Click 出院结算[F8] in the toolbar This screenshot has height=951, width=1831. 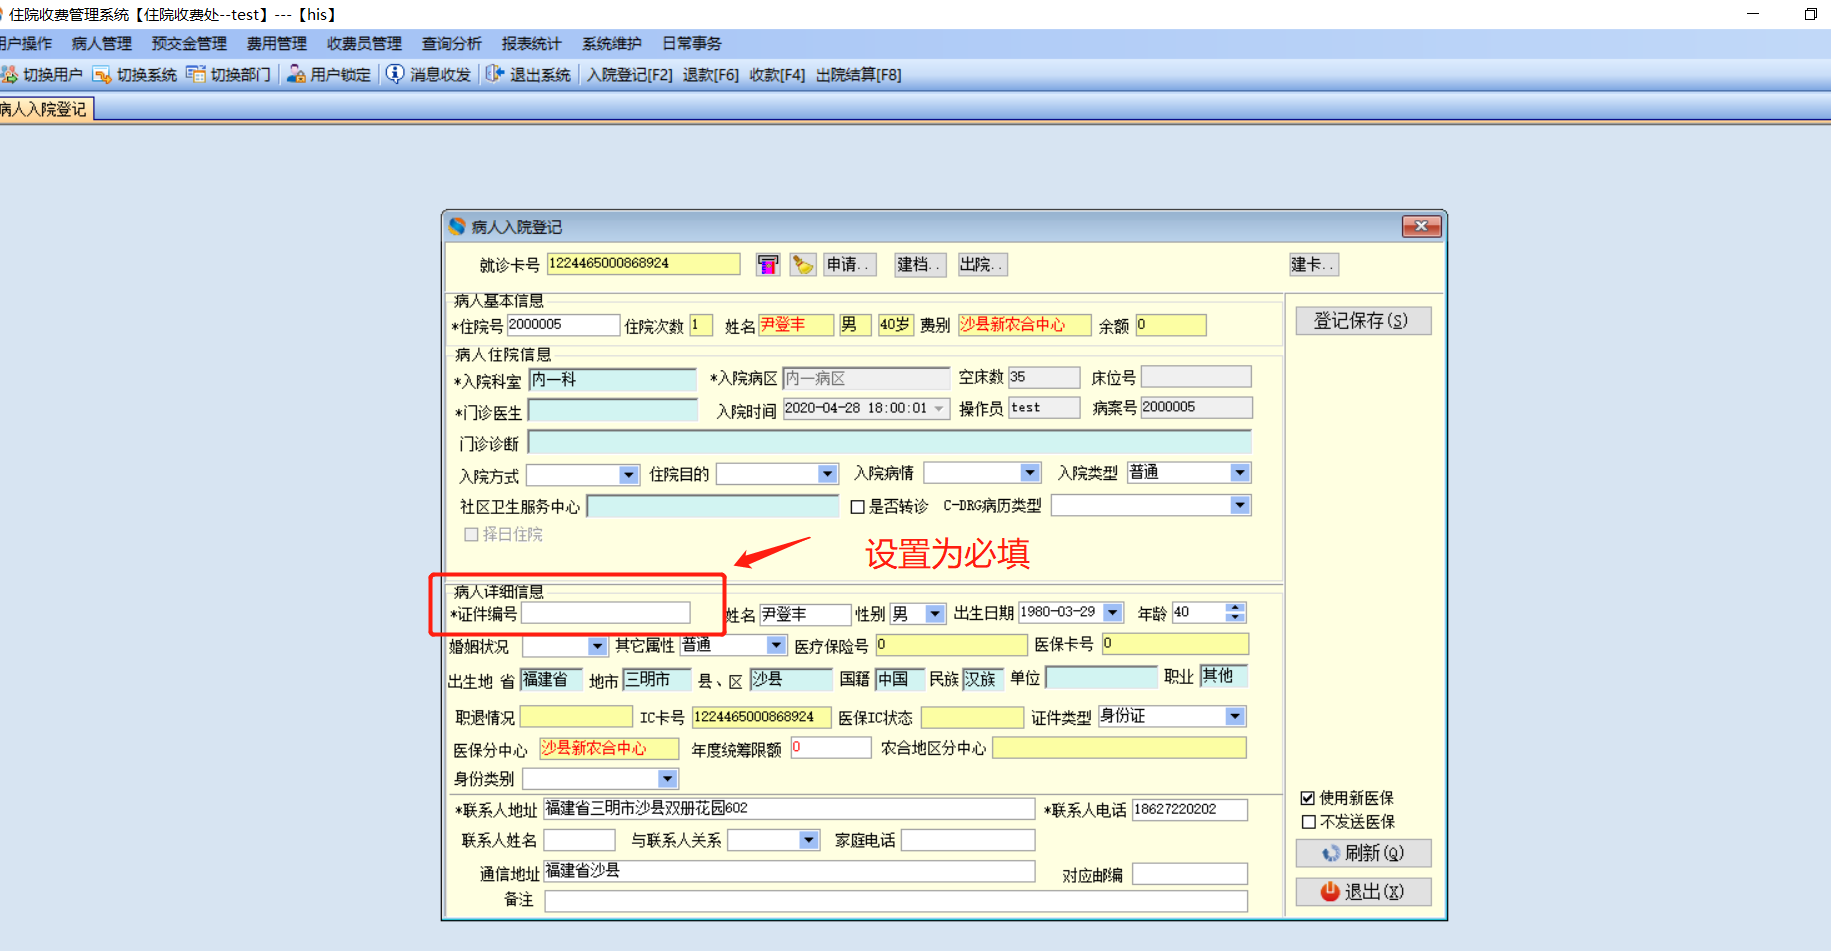(859, 74)
